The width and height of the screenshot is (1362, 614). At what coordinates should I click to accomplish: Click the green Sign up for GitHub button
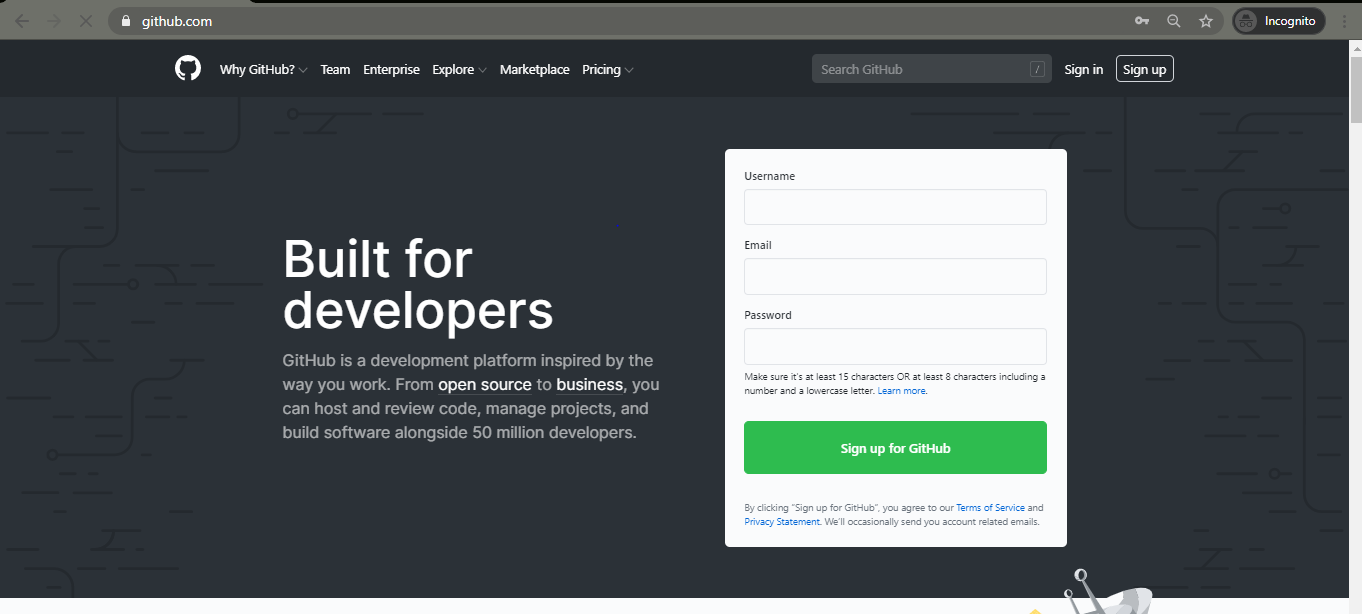[x=895, y=448]
